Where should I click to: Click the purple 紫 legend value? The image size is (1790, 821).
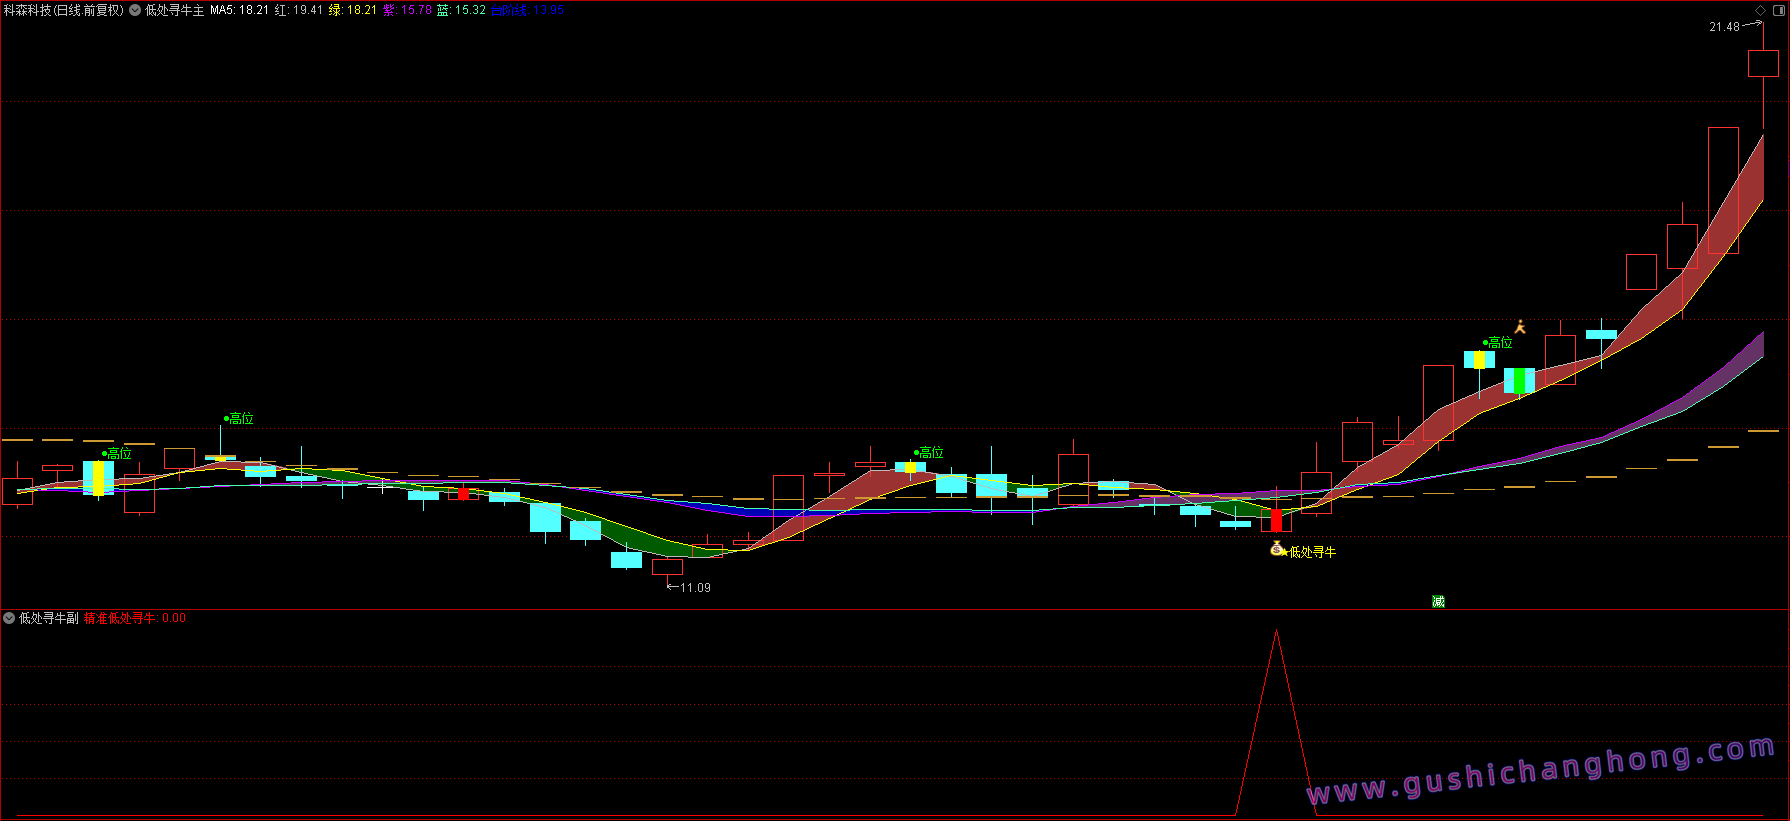click(407, 10)
